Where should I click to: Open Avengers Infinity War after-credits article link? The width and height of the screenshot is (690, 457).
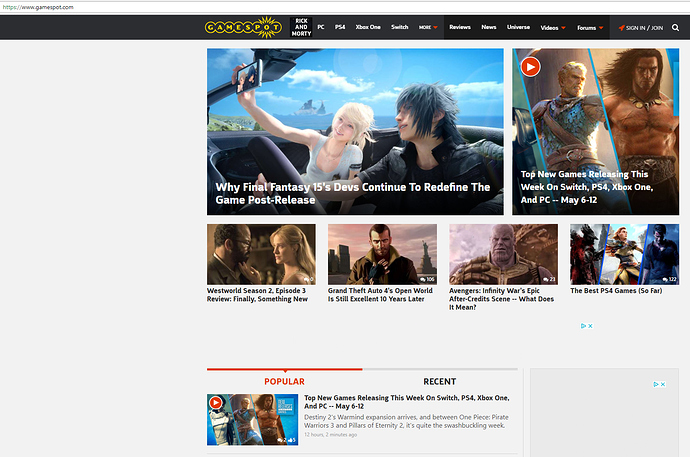pyautogui.click(x=501, y=299)
